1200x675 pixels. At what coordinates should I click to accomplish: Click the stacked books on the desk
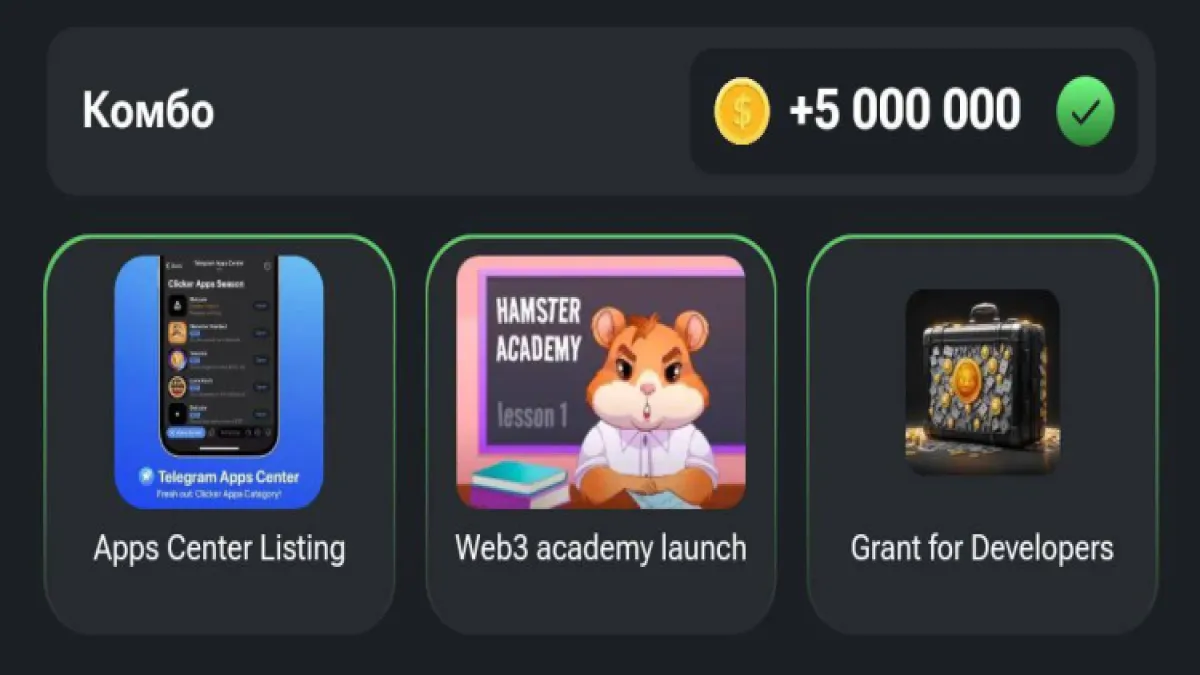(518, 483)
